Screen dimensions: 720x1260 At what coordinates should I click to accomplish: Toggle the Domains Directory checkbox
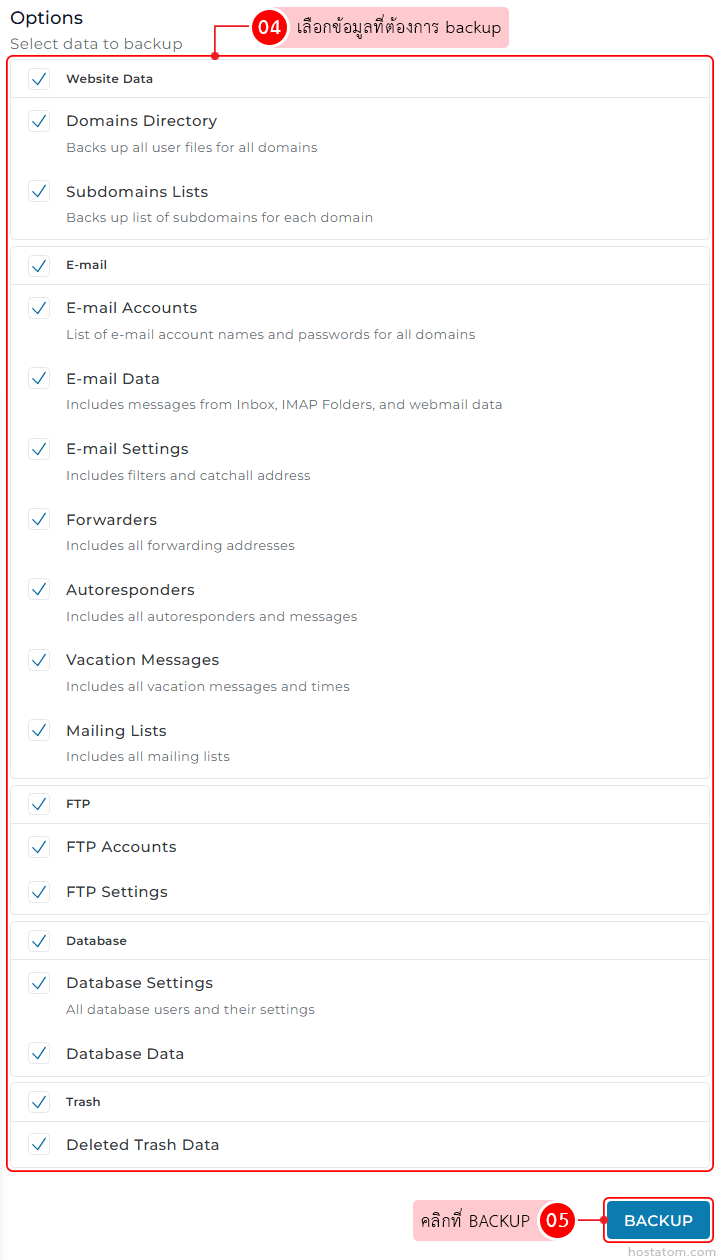coord(39,121)
